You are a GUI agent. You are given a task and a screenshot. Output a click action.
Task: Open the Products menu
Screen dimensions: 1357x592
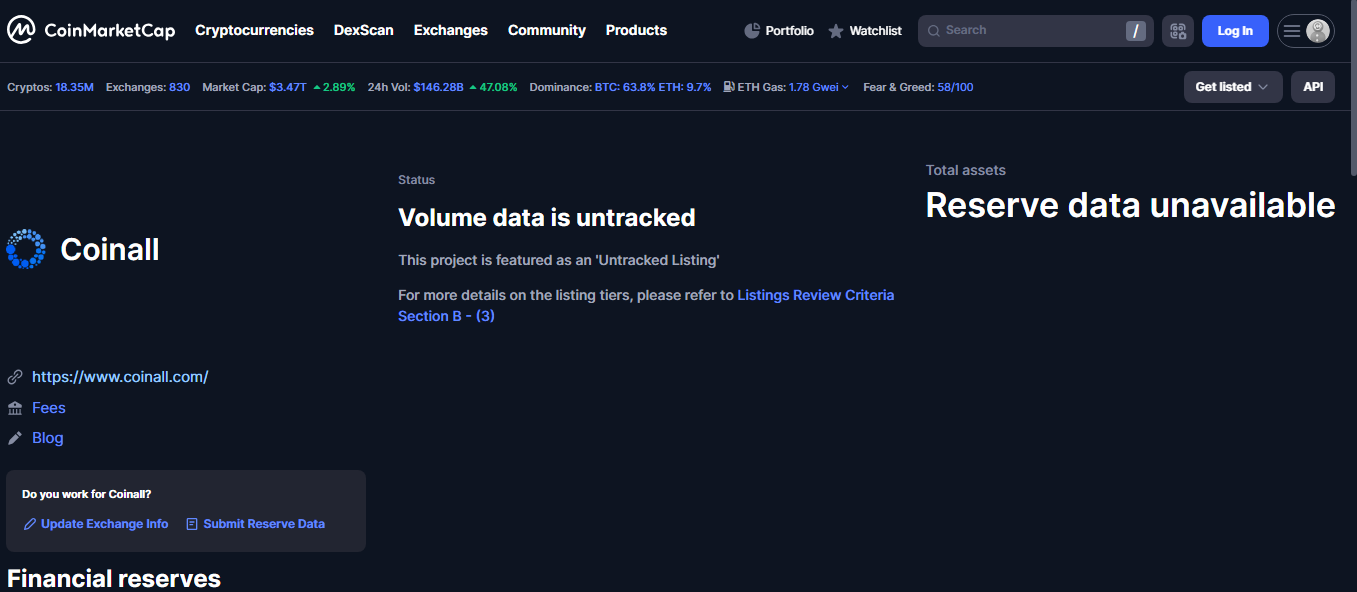pyautogui.click(x=636, y=30)
